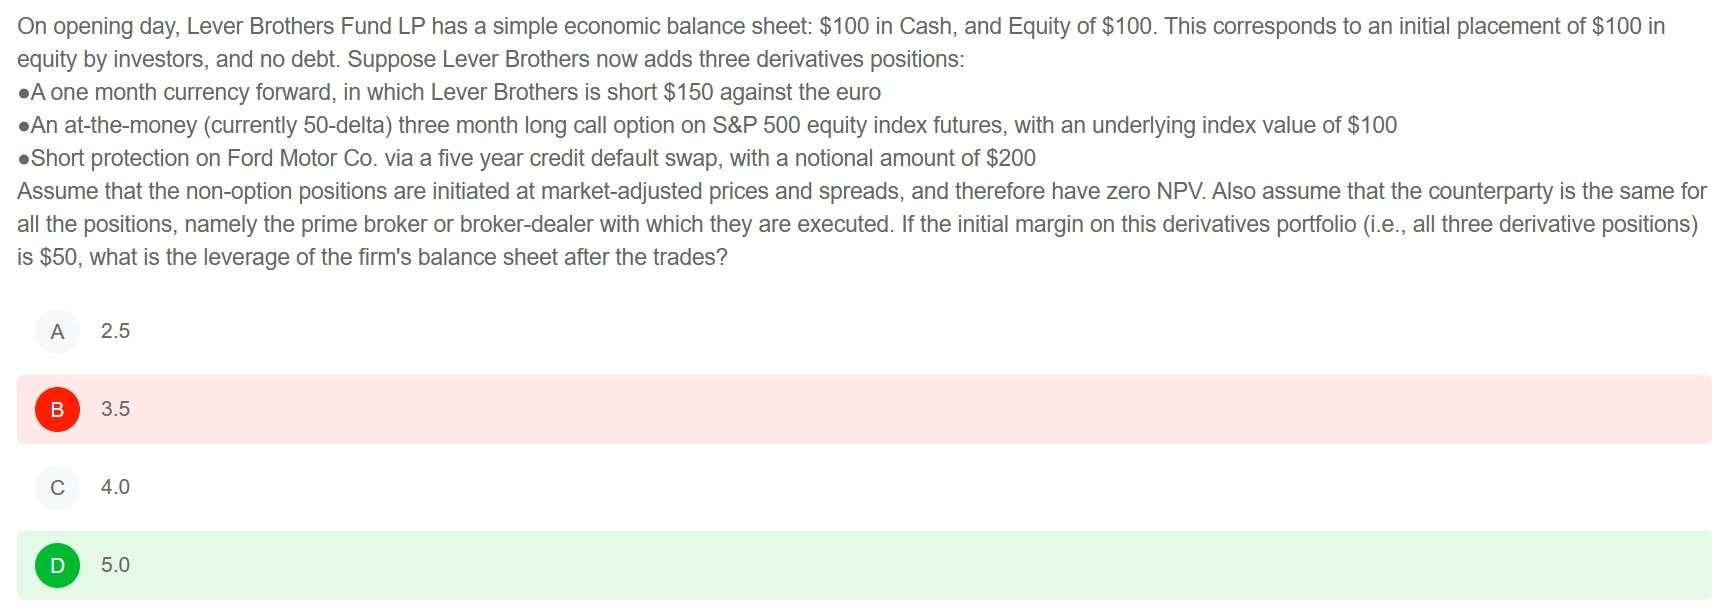Click empty area of the green answer row
This screenshot has width=1731, height=612.
point(900,565)
